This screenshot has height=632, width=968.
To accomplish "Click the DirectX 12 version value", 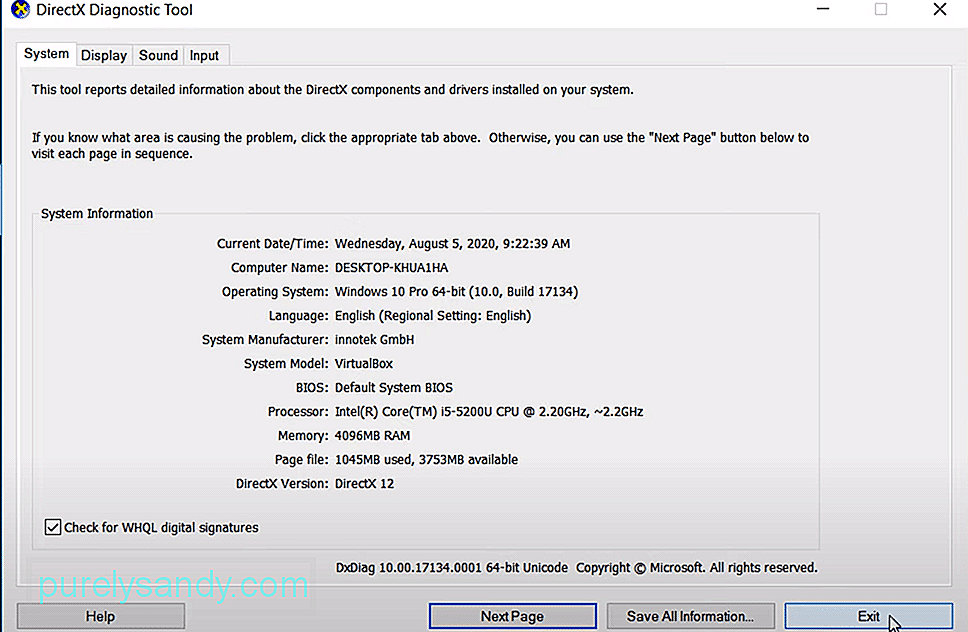I will click(x=364, y=484).
